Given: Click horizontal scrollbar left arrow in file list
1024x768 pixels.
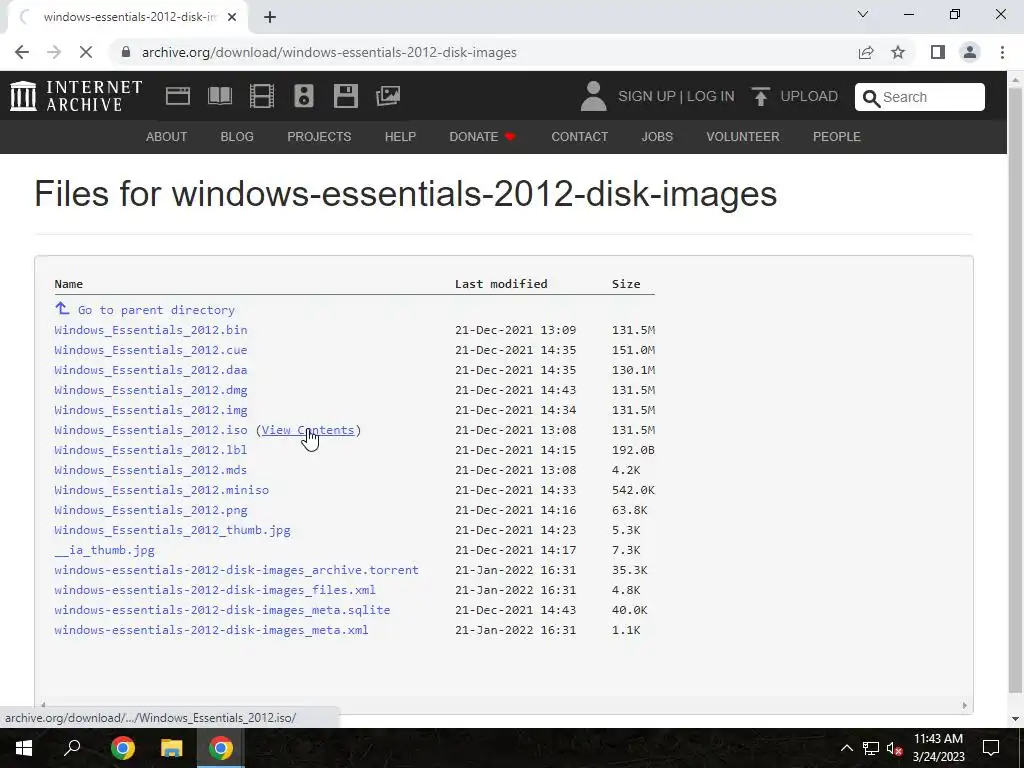Looking at the screenshot, I should pos(43,705).
